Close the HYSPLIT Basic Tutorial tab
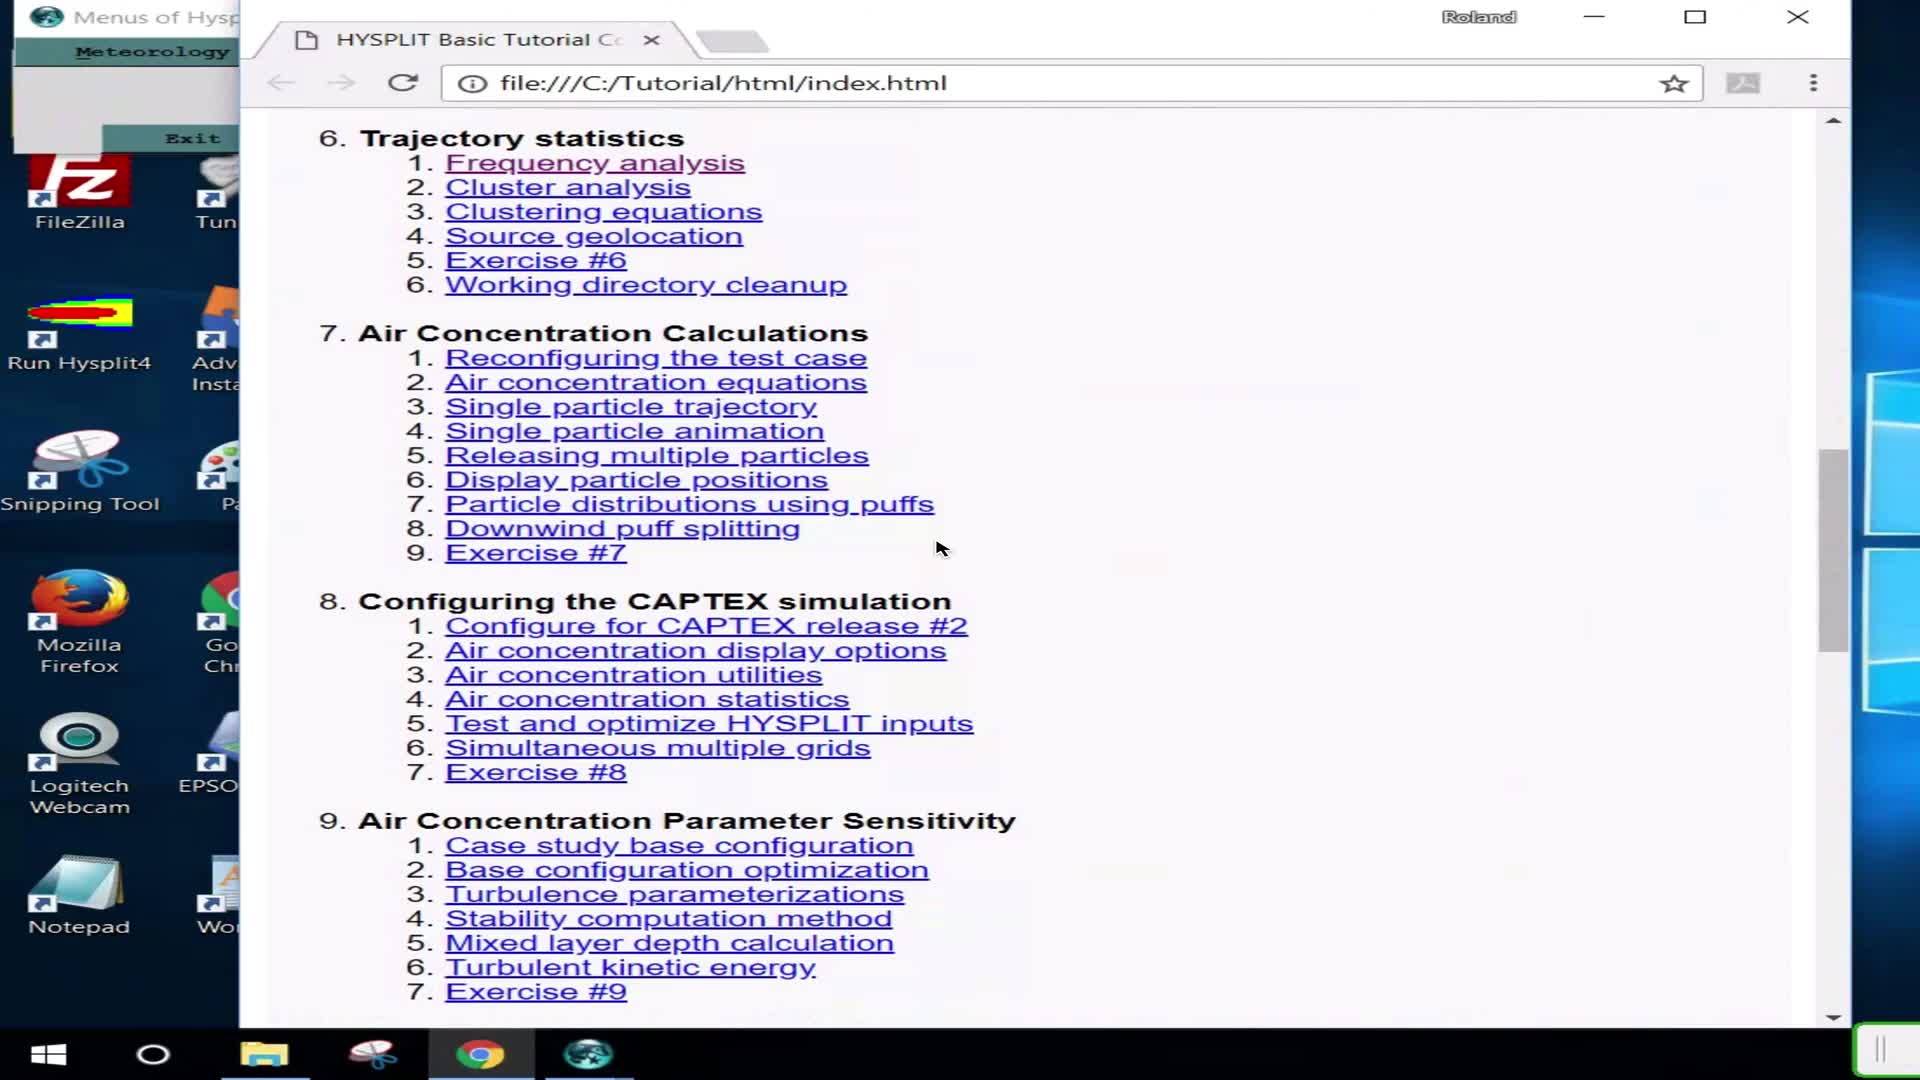The image size is (1920, 1080). tap(651, 40)
